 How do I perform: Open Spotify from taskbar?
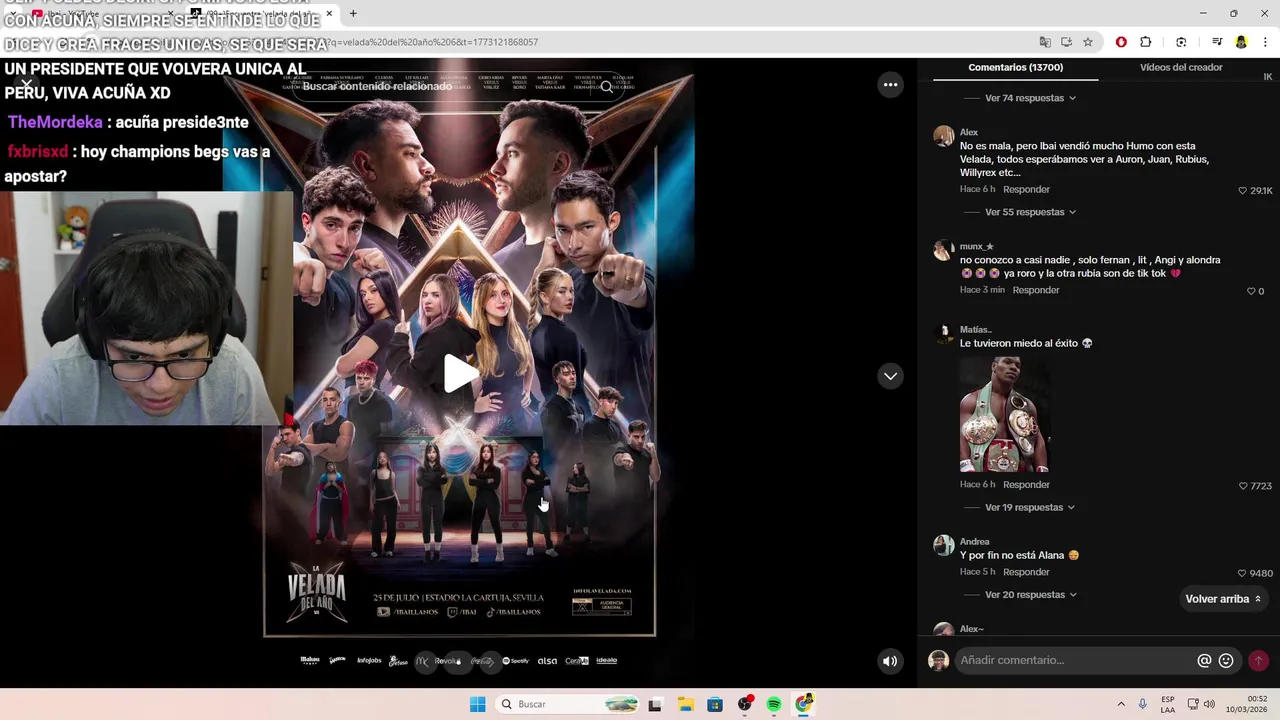pos(774,705)
